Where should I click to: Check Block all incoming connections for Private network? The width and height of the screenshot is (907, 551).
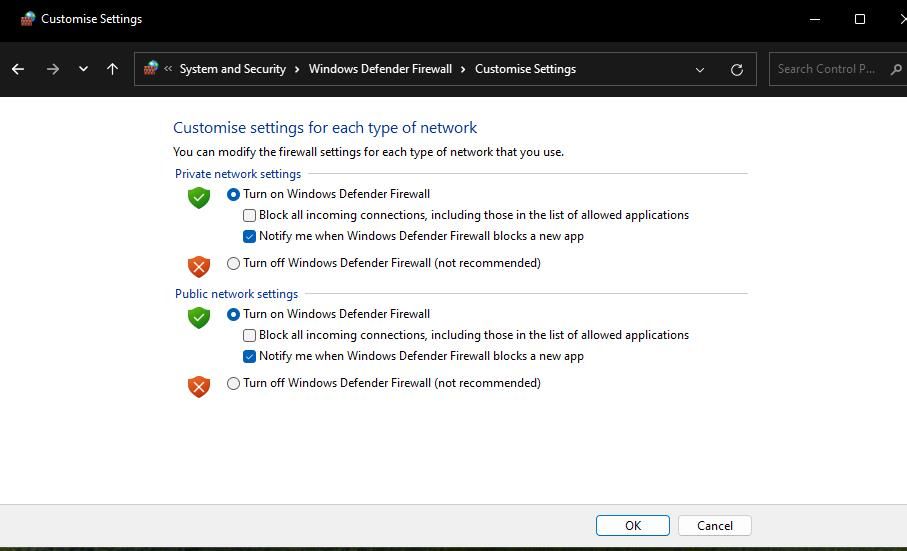(x=250, y=215)
